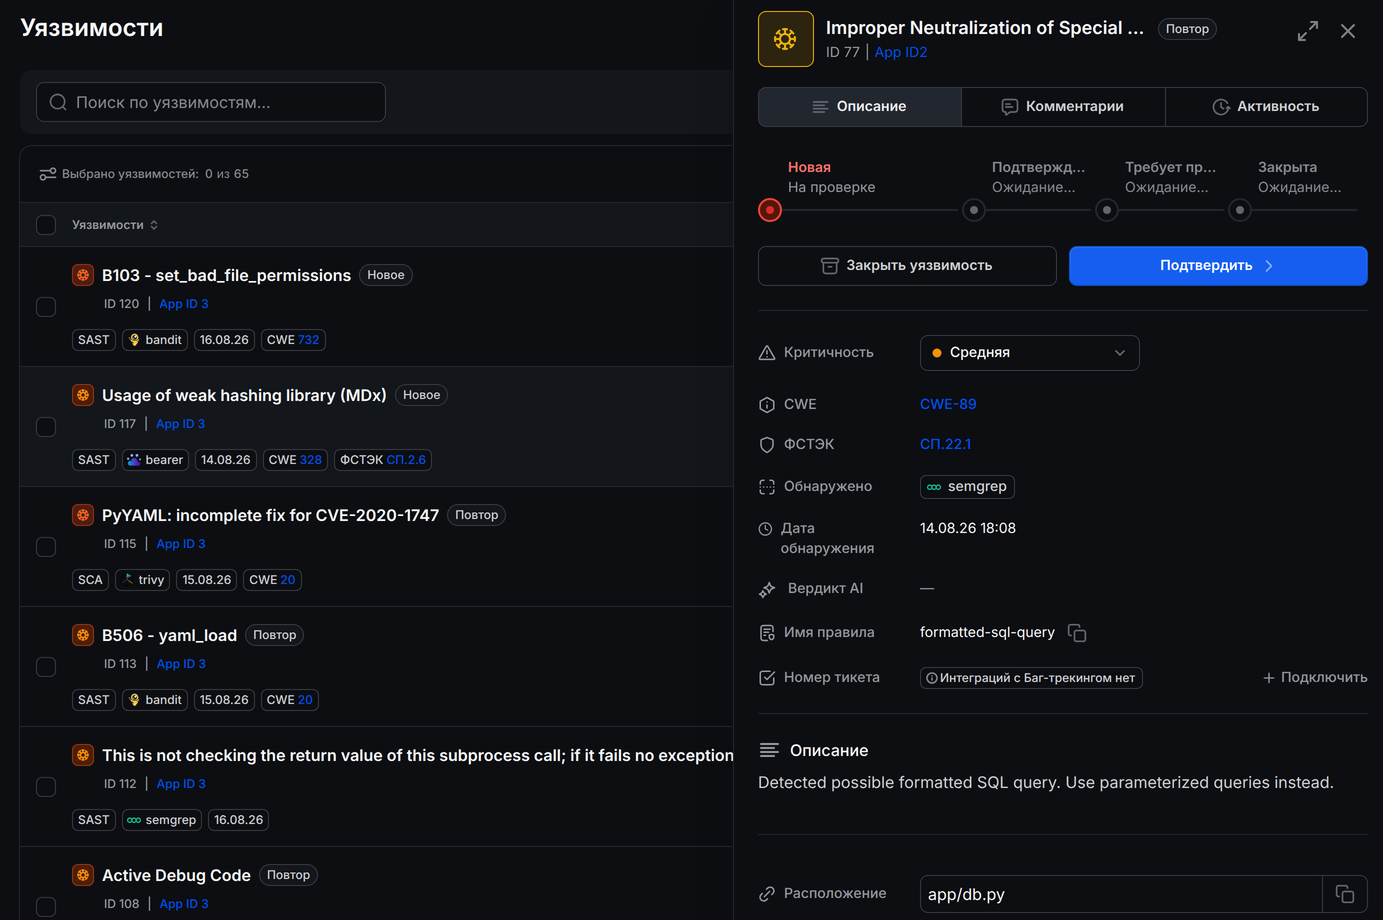The height and width of the screenshot is (920, 1383).
Task: Click the trivy tag in PyYAML row
Action: tap(143, 580)
